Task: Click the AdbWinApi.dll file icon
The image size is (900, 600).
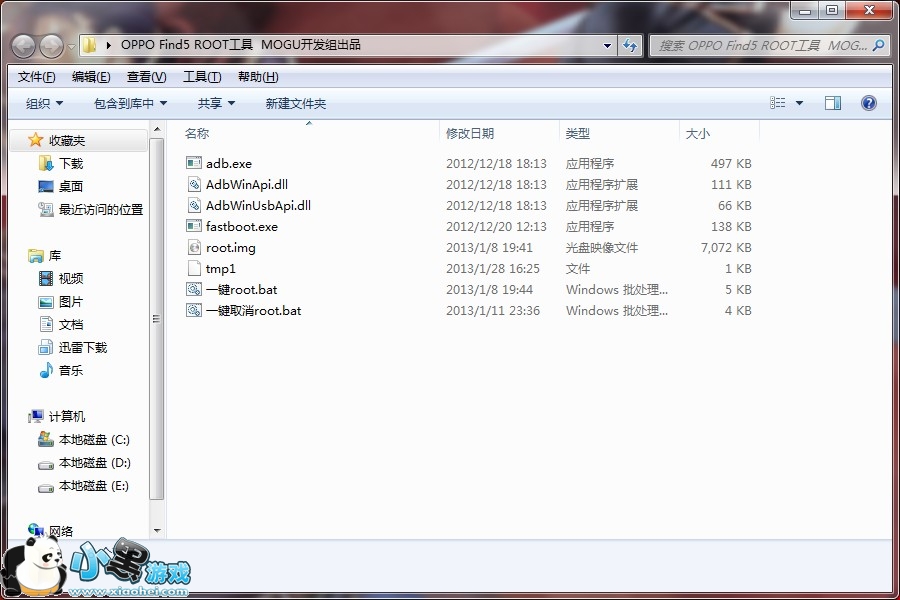Action: coord(194,184)
